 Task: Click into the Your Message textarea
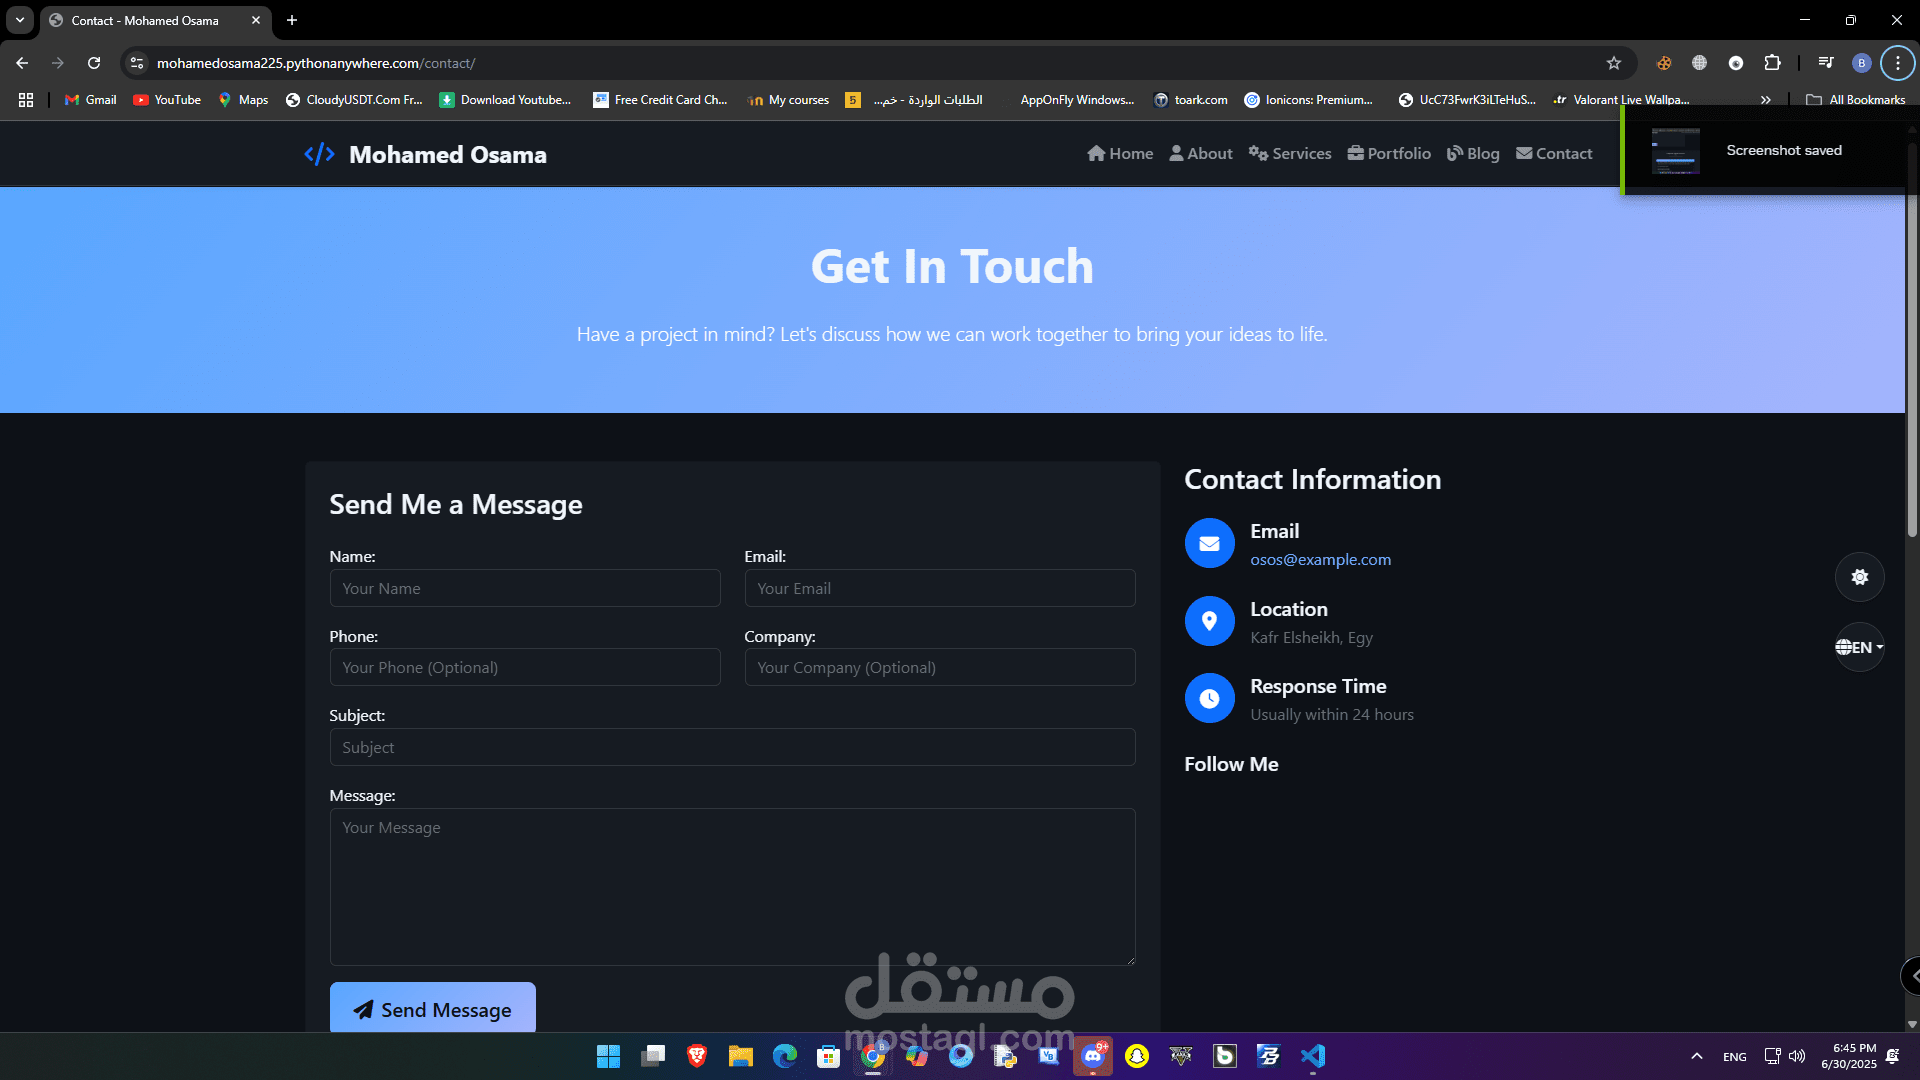[732, 886]
